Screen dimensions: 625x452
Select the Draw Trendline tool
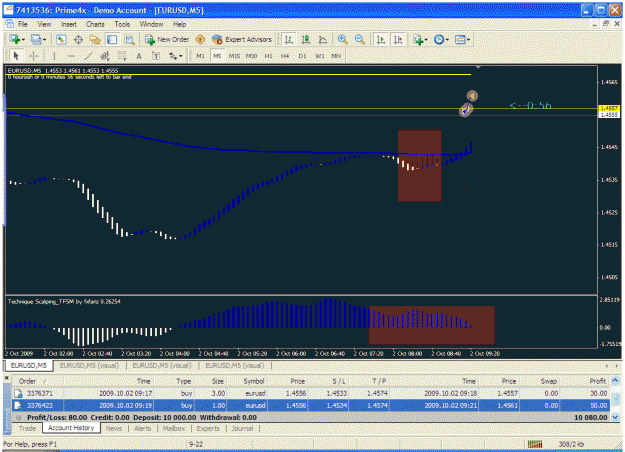coord(88,56)
